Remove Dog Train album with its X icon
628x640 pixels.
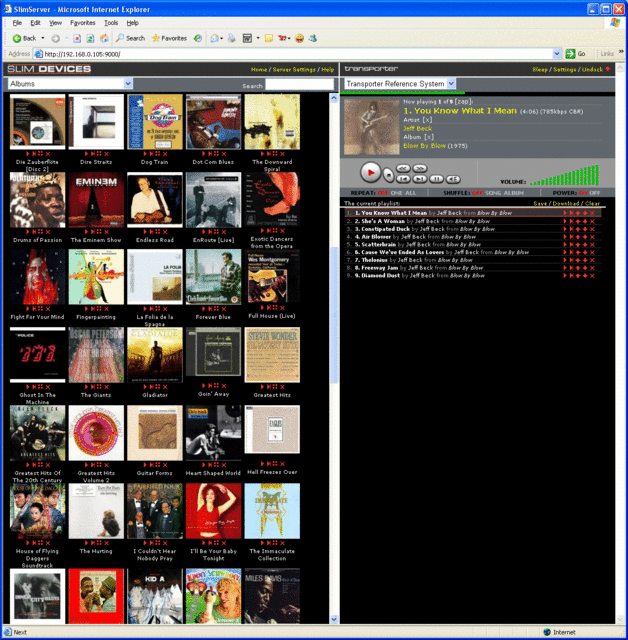[165, 154]
